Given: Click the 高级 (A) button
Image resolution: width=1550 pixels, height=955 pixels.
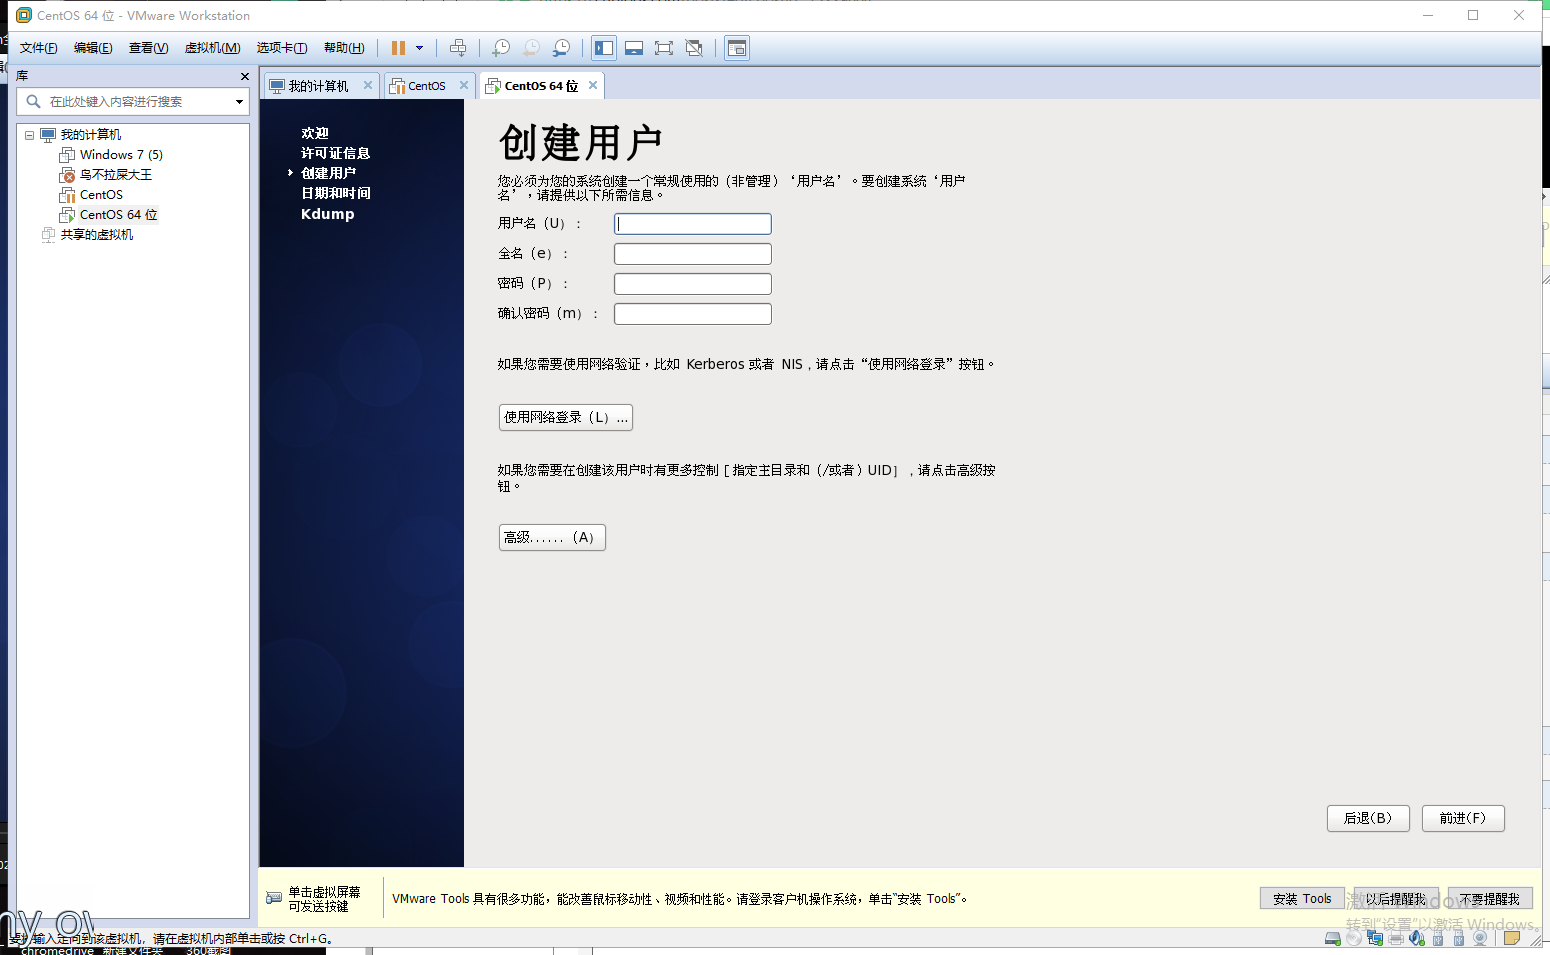Looking at the screenshot, I should [x=552, y=537].
